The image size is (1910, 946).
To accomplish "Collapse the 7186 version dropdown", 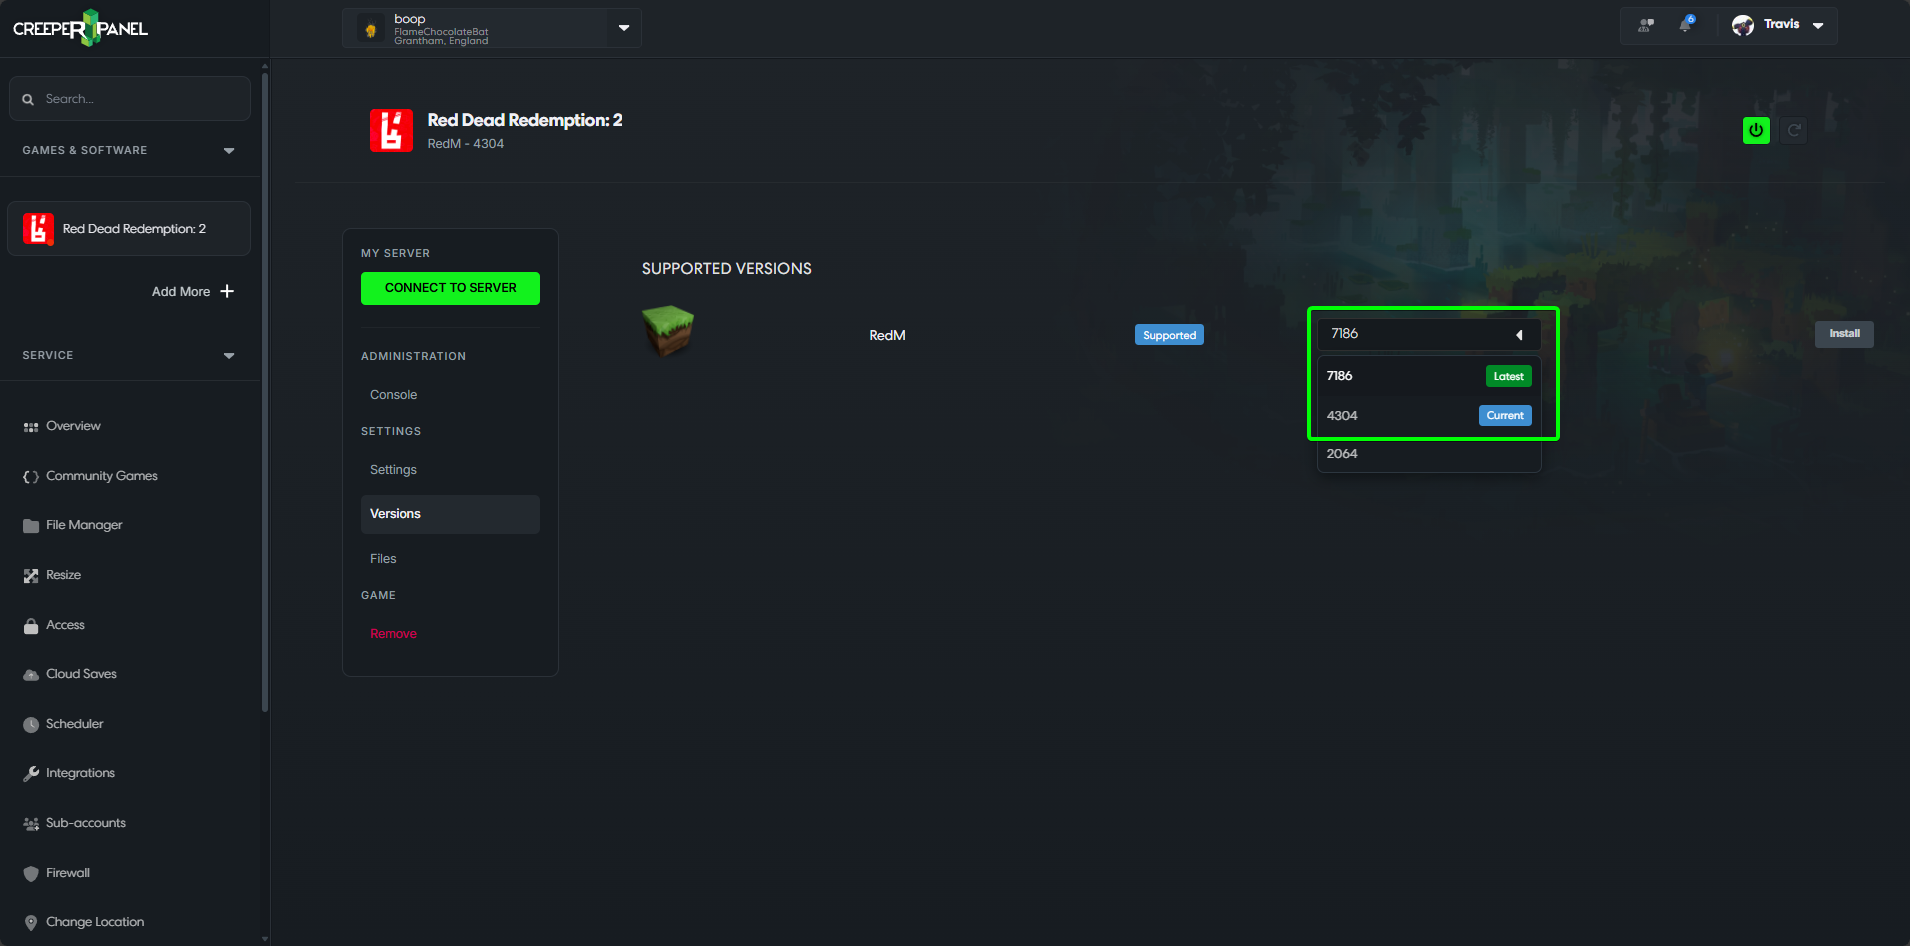I will click(1429, 334).
